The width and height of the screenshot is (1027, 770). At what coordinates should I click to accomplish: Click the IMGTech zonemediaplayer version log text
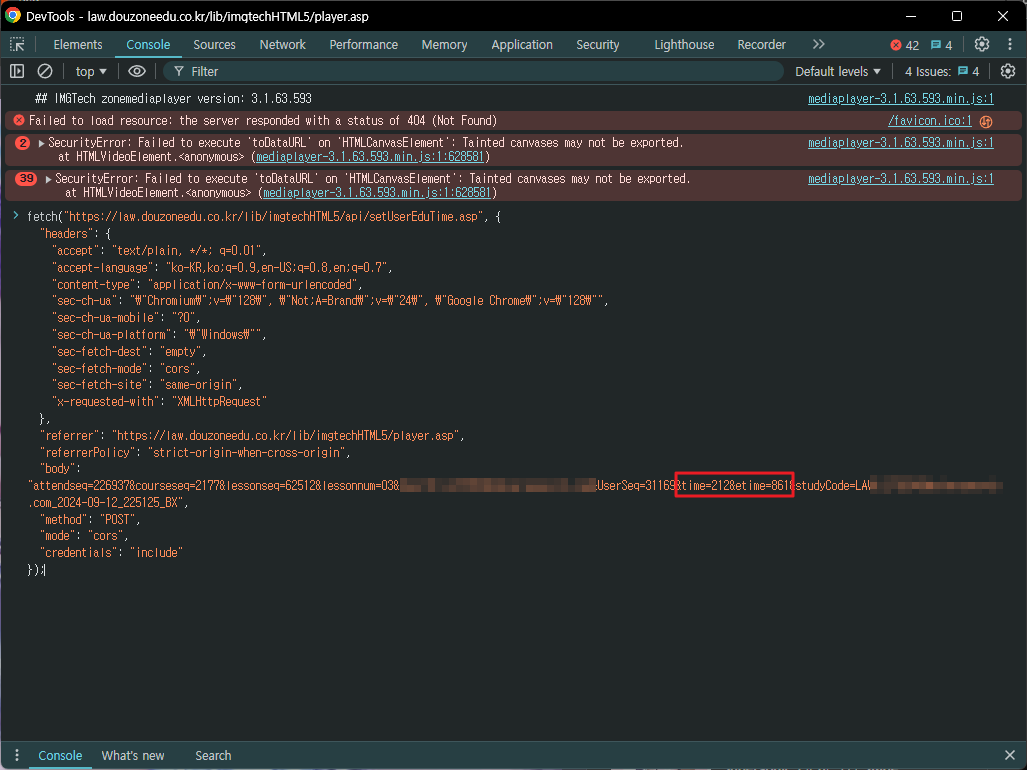174,99
